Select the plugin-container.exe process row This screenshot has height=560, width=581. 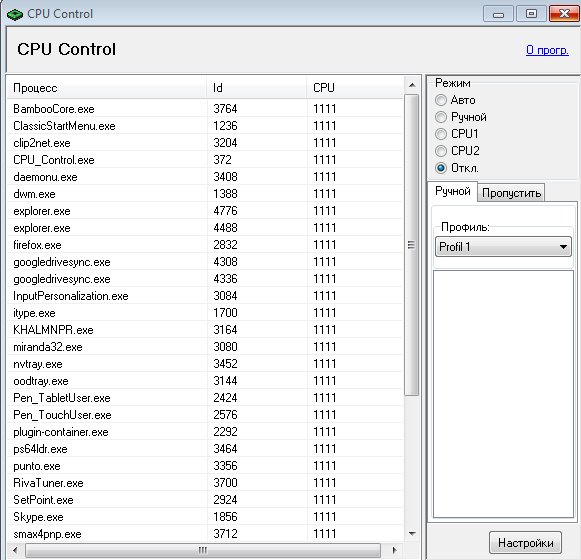205,432
